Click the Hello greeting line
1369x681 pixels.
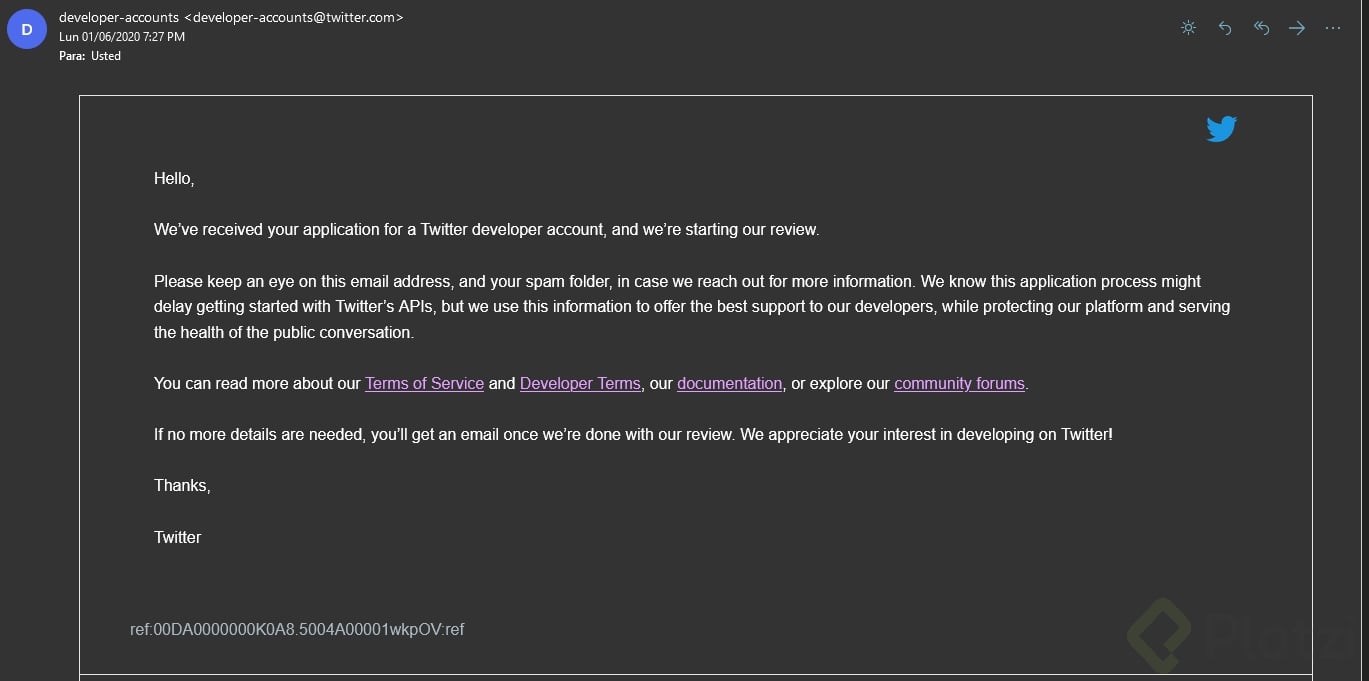[x=174, y=179]
